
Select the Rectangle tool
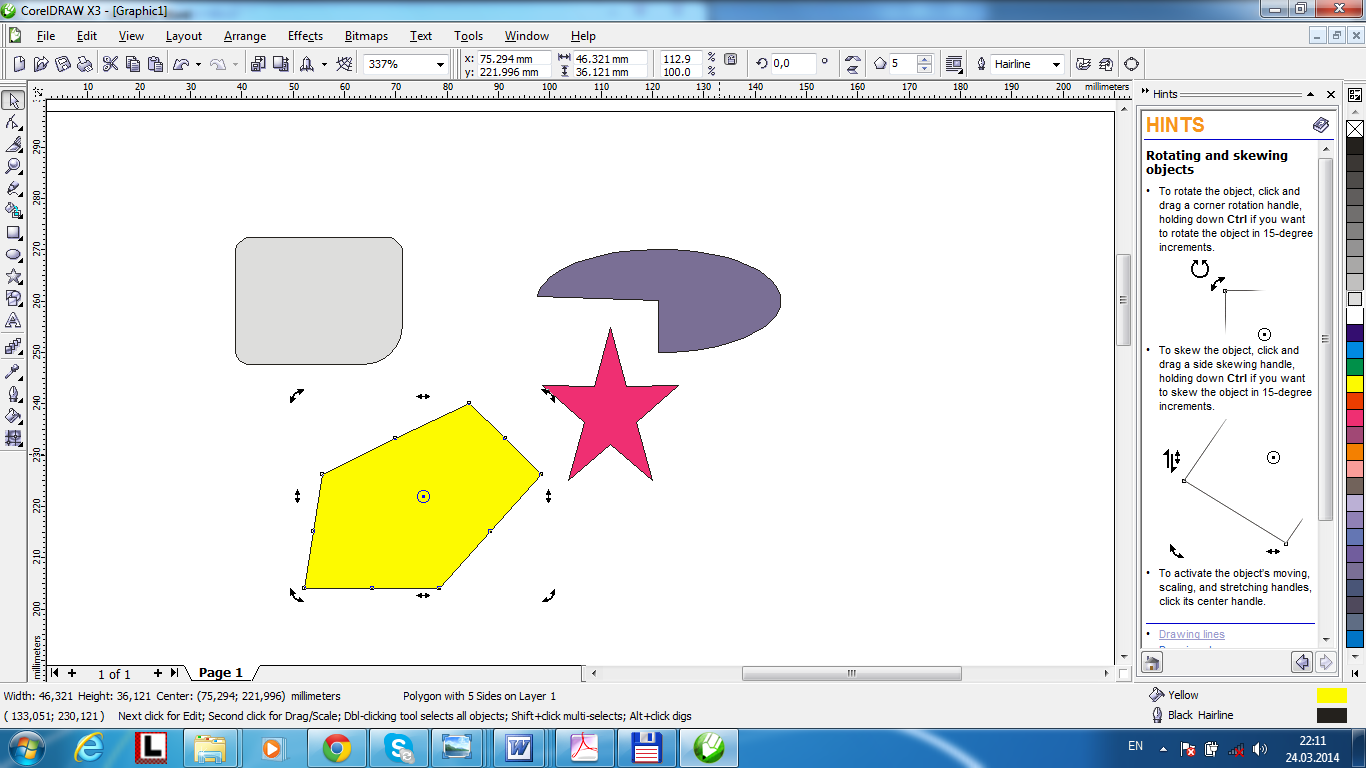(14, 232)
